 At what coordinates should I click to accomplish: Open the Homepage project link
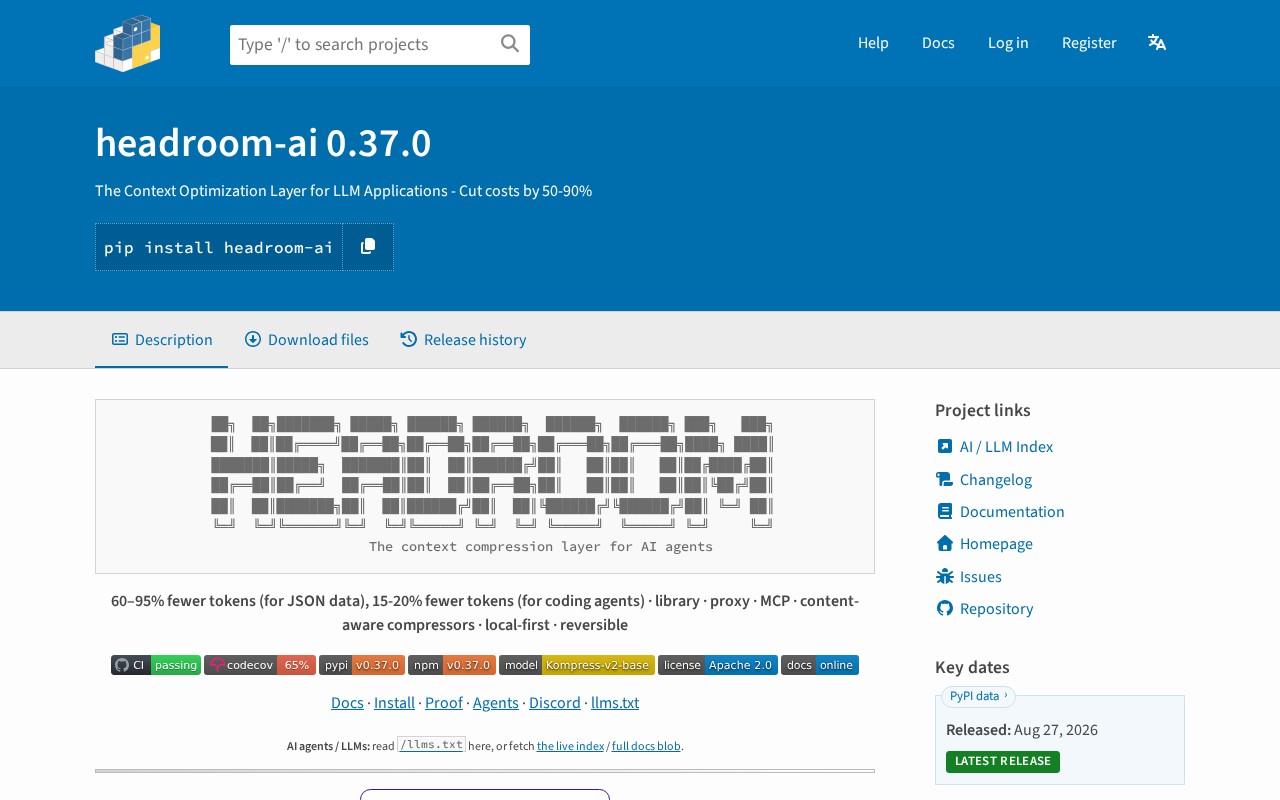click(996, 544)
